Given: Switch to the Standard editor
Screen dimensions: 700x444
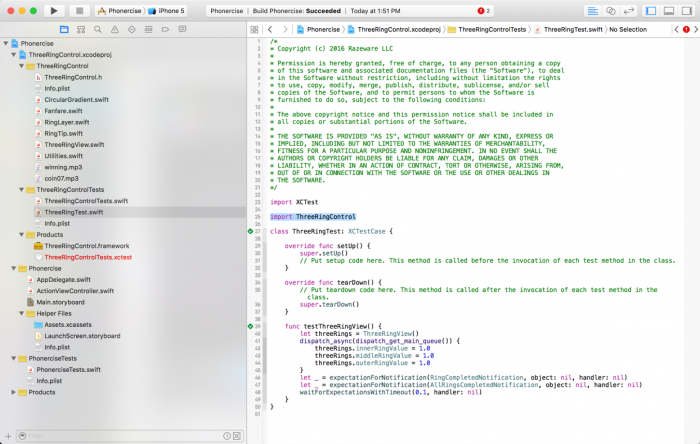Looking at the screenshot, I should point(592,11).
